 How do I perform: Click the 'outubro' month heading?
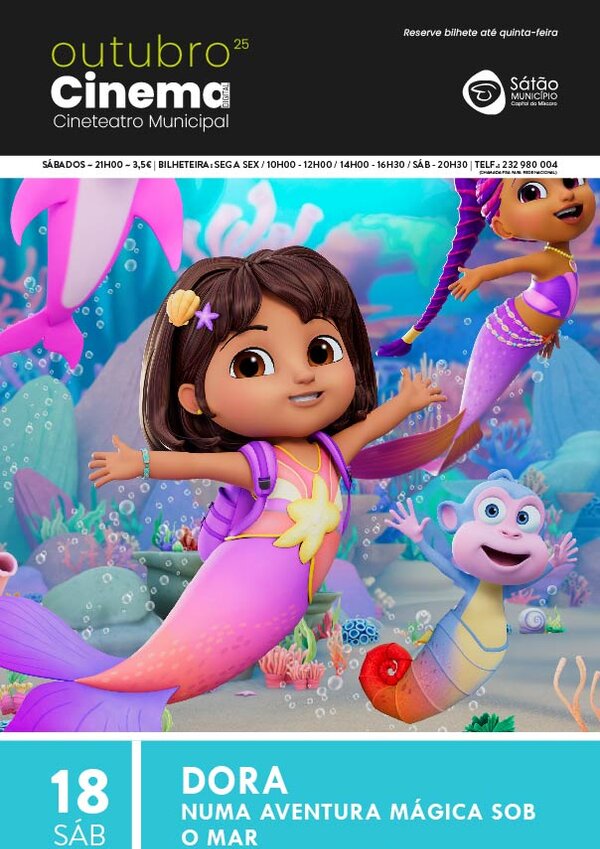[141, 53]
